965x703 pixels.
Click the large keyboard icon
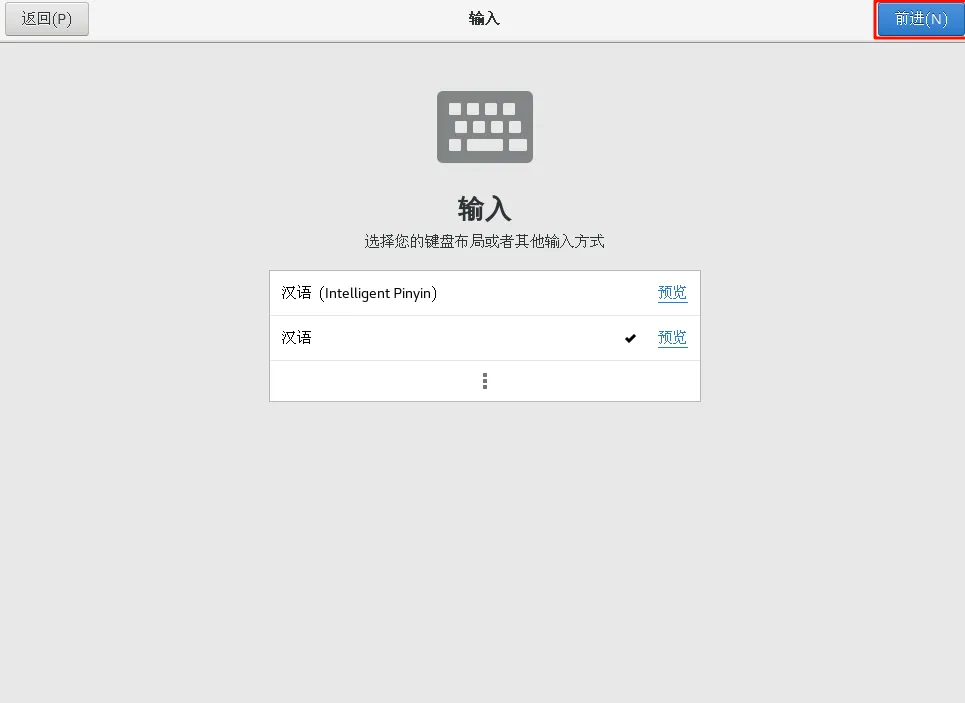point(485,127)
